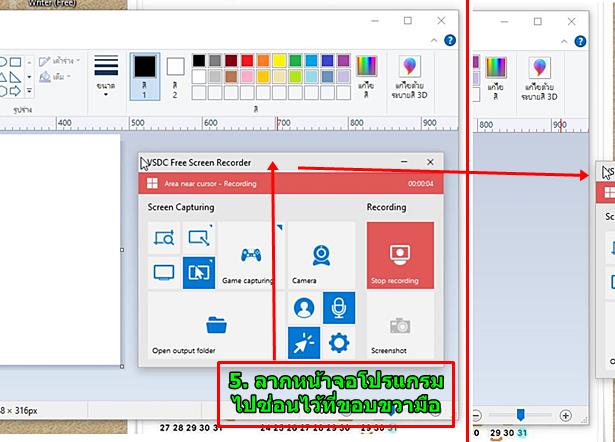Image resolution: width=615 pixels, height=442 pixels.
Task: Select the right triangle shape
Action: point(15,77)
